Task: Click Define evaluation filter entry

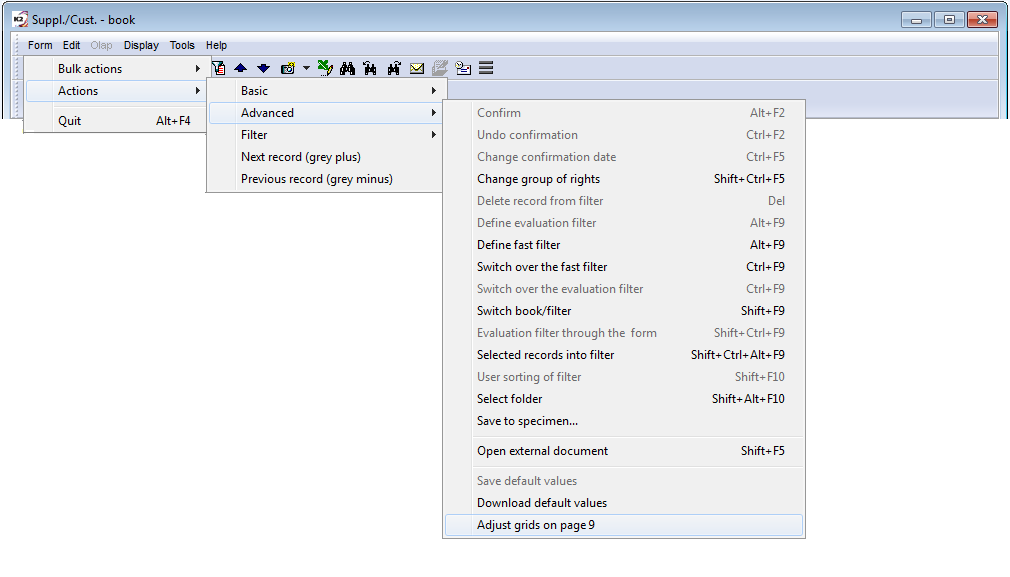Action: click(624, 222)
